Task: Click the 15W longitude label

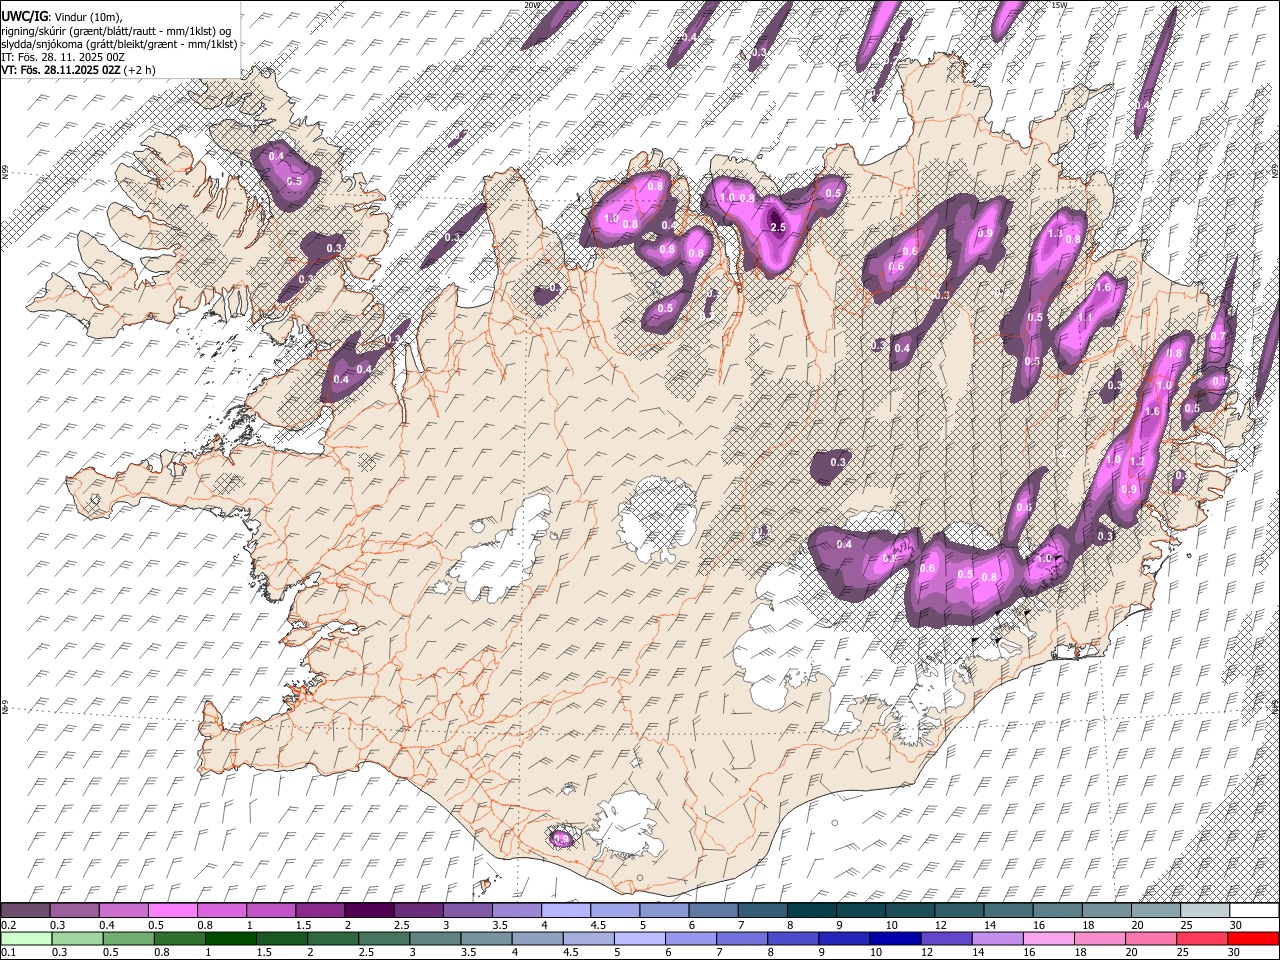Action: (x=1059, y=5)
